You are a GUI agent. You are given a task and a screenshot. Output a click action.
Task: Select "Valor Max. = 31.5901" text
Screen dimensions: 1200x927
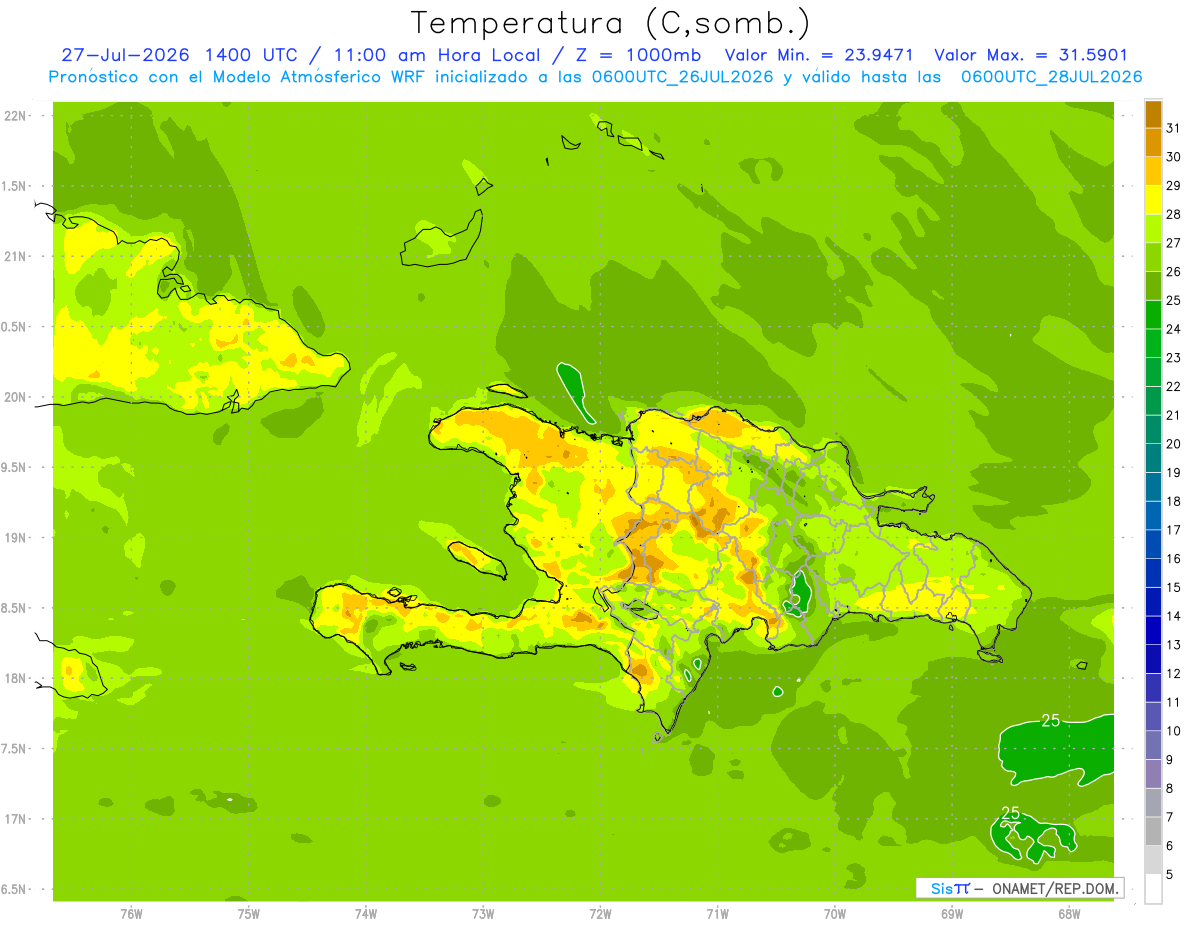pos(1031,56)
